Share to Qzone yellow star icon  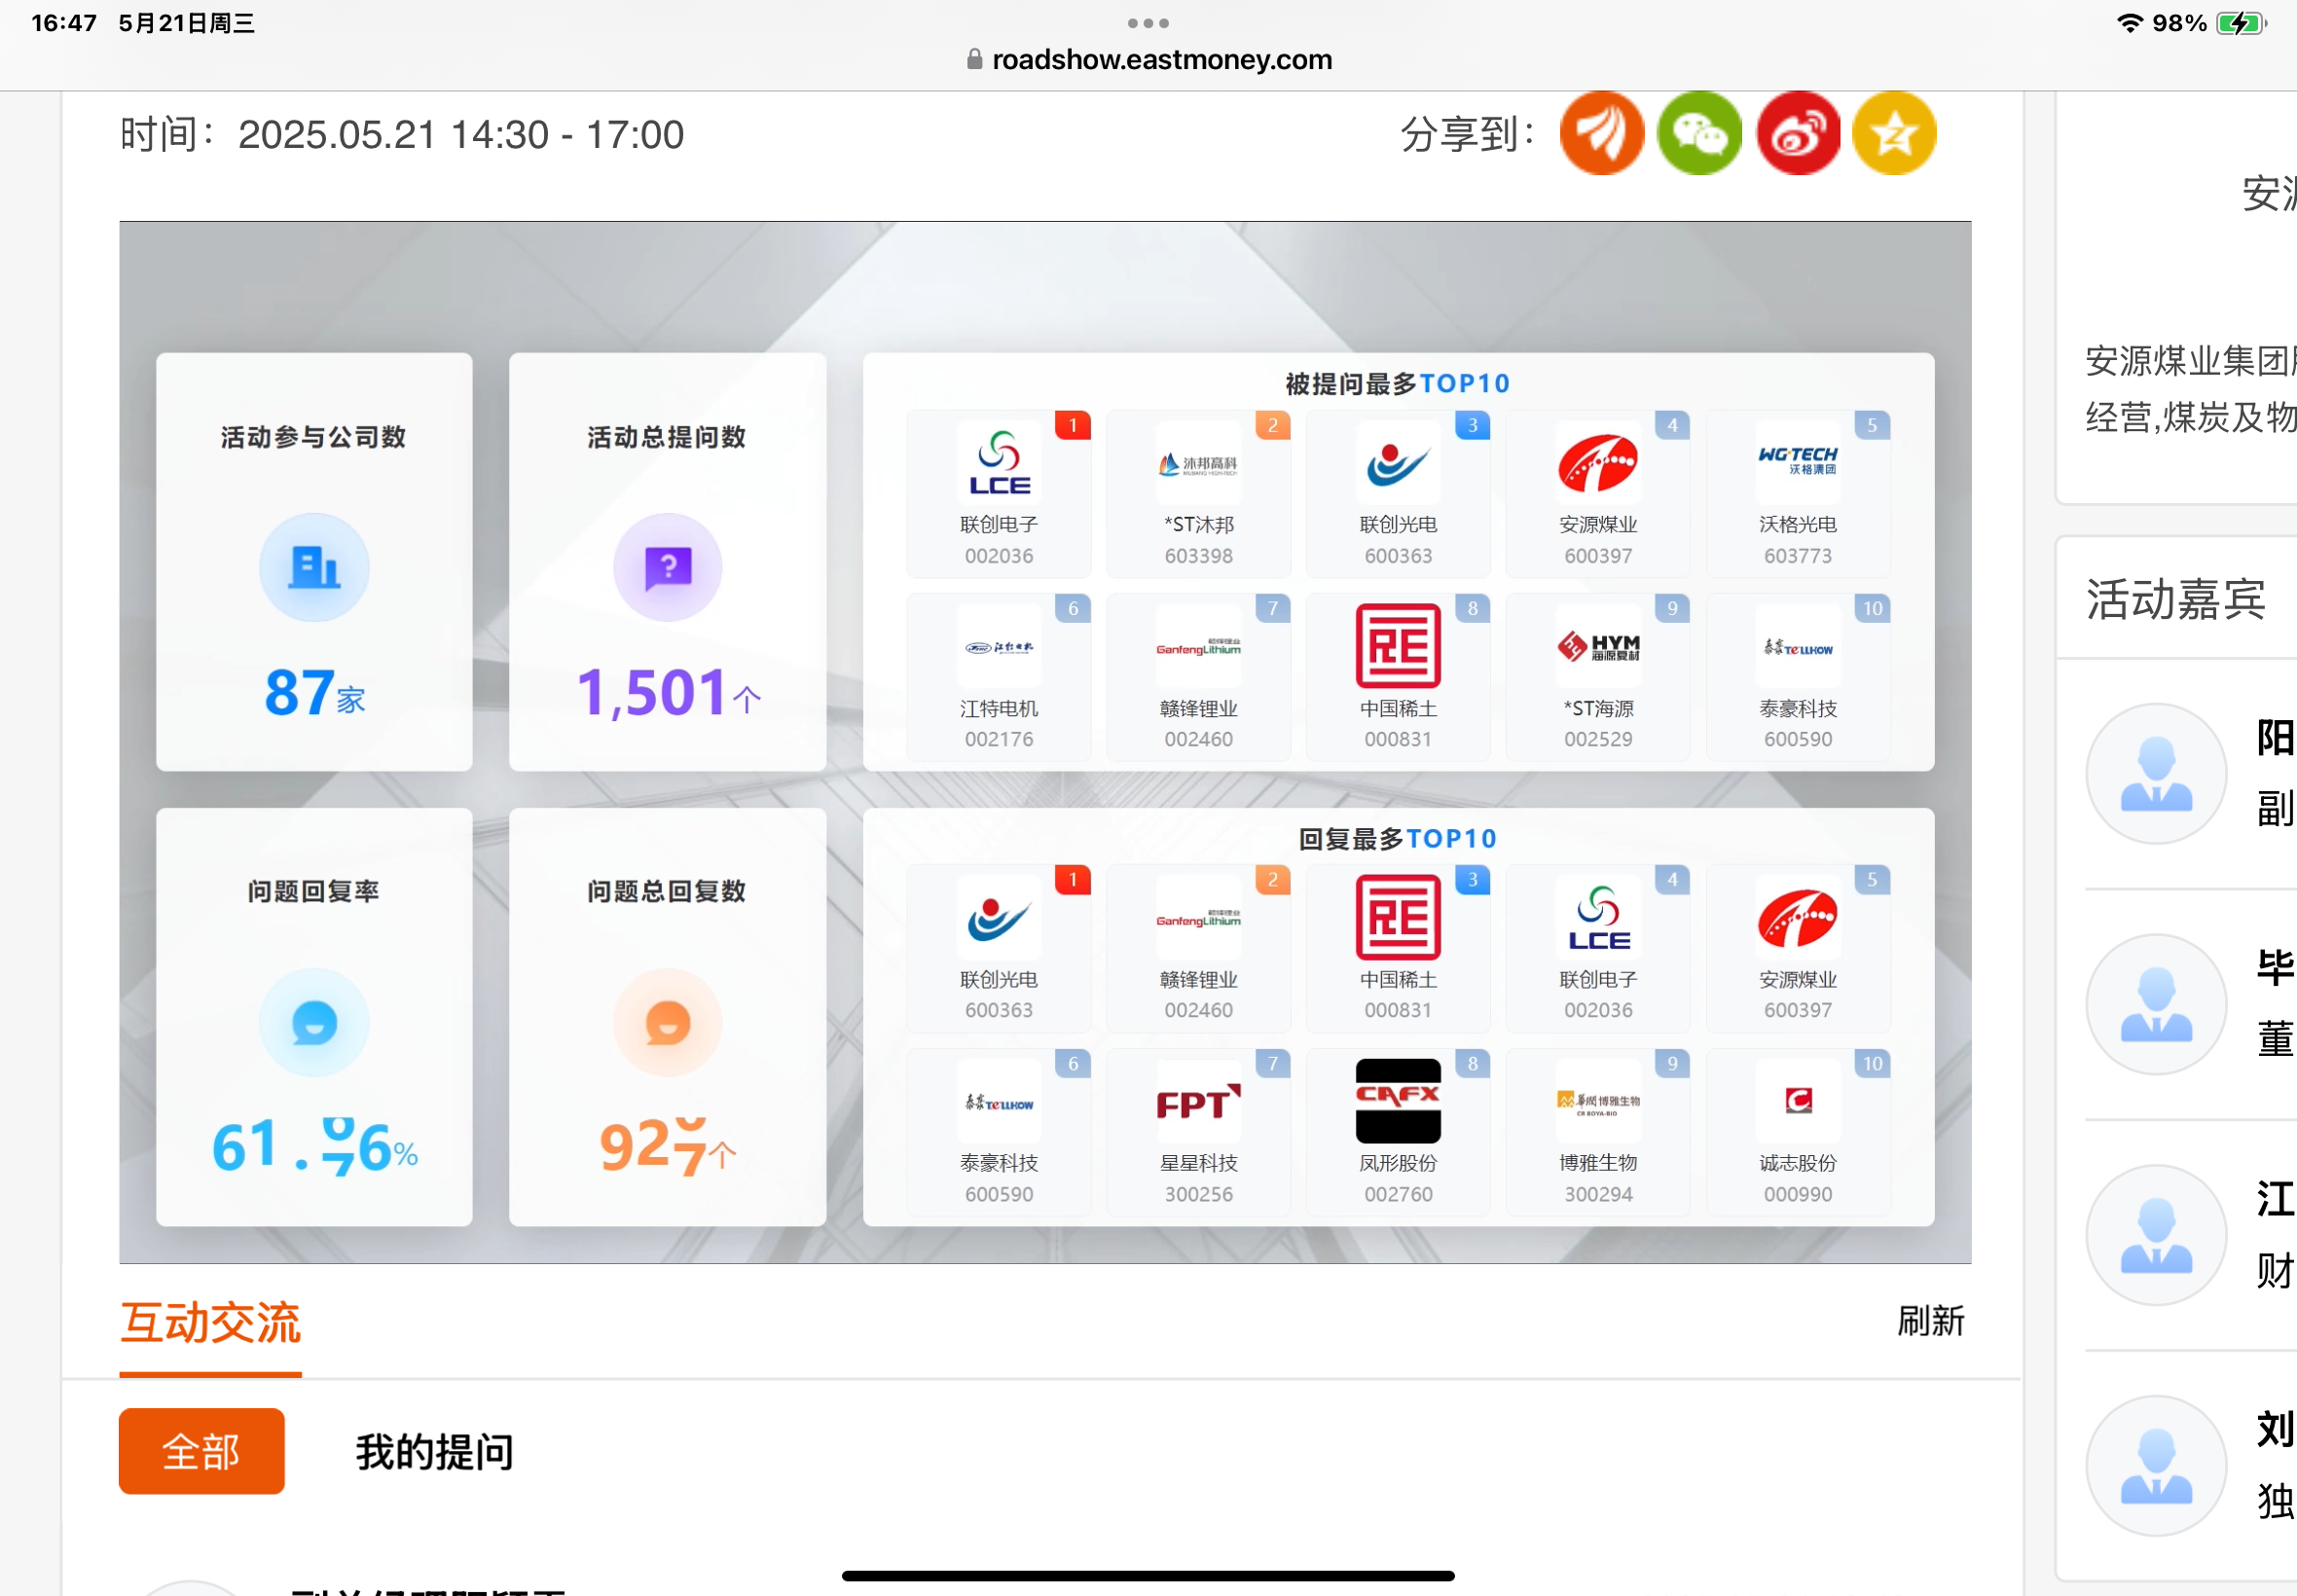(1894, 133)
